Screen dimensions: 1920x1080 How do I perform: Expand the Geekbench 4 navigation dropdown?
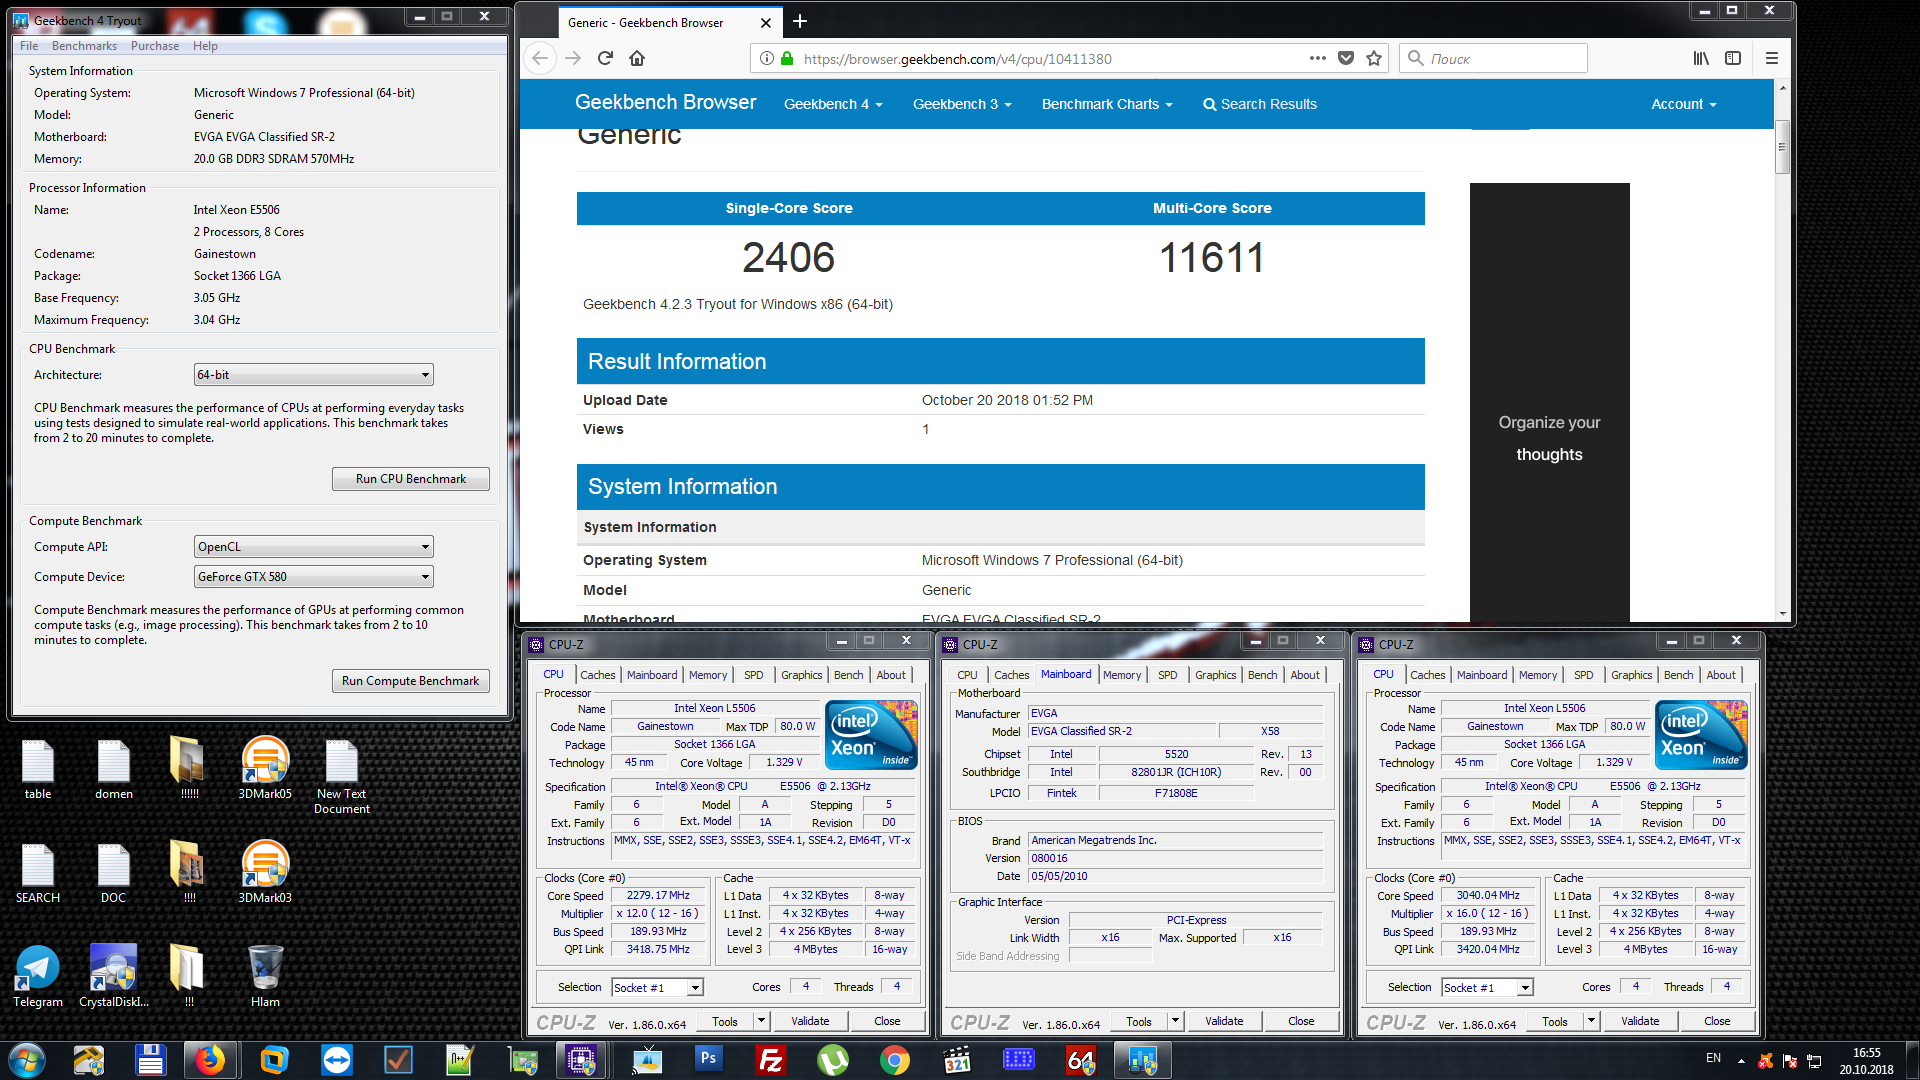[x=833, y=104]
